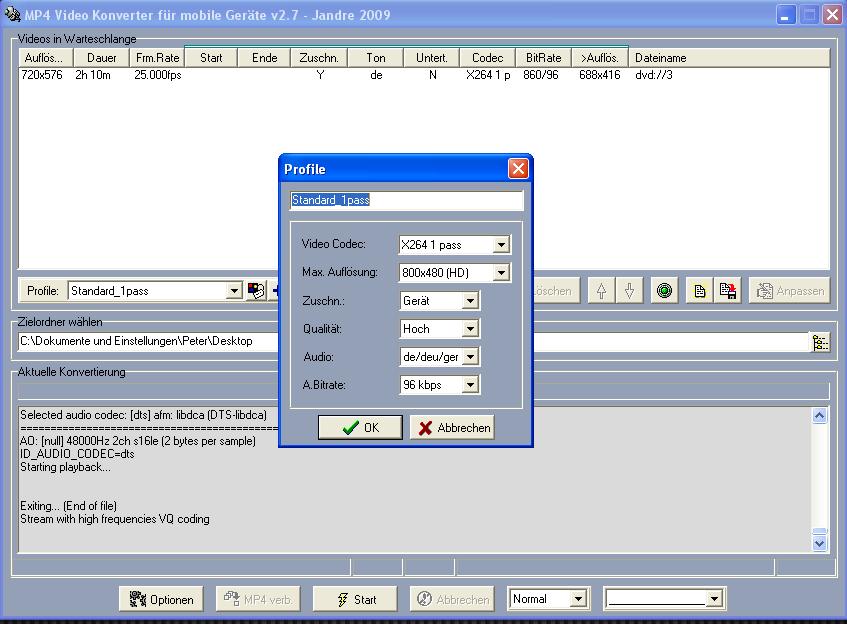Click the log line "Exiting... (End of file)"
This screenshot has width=847, height=624.
[x=69, y=506]
